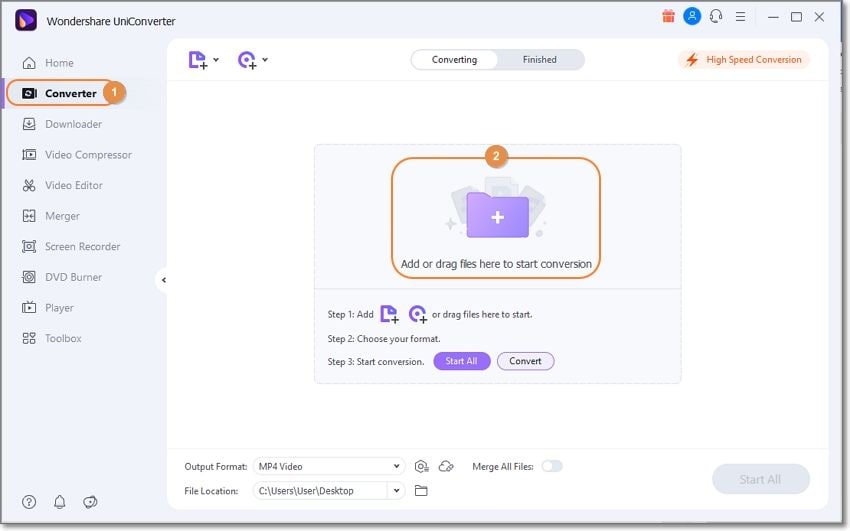Open the Output Format MP4 Video dropdown
The image size is (850, 531).
pyautogui.click(x=329, y=467)
